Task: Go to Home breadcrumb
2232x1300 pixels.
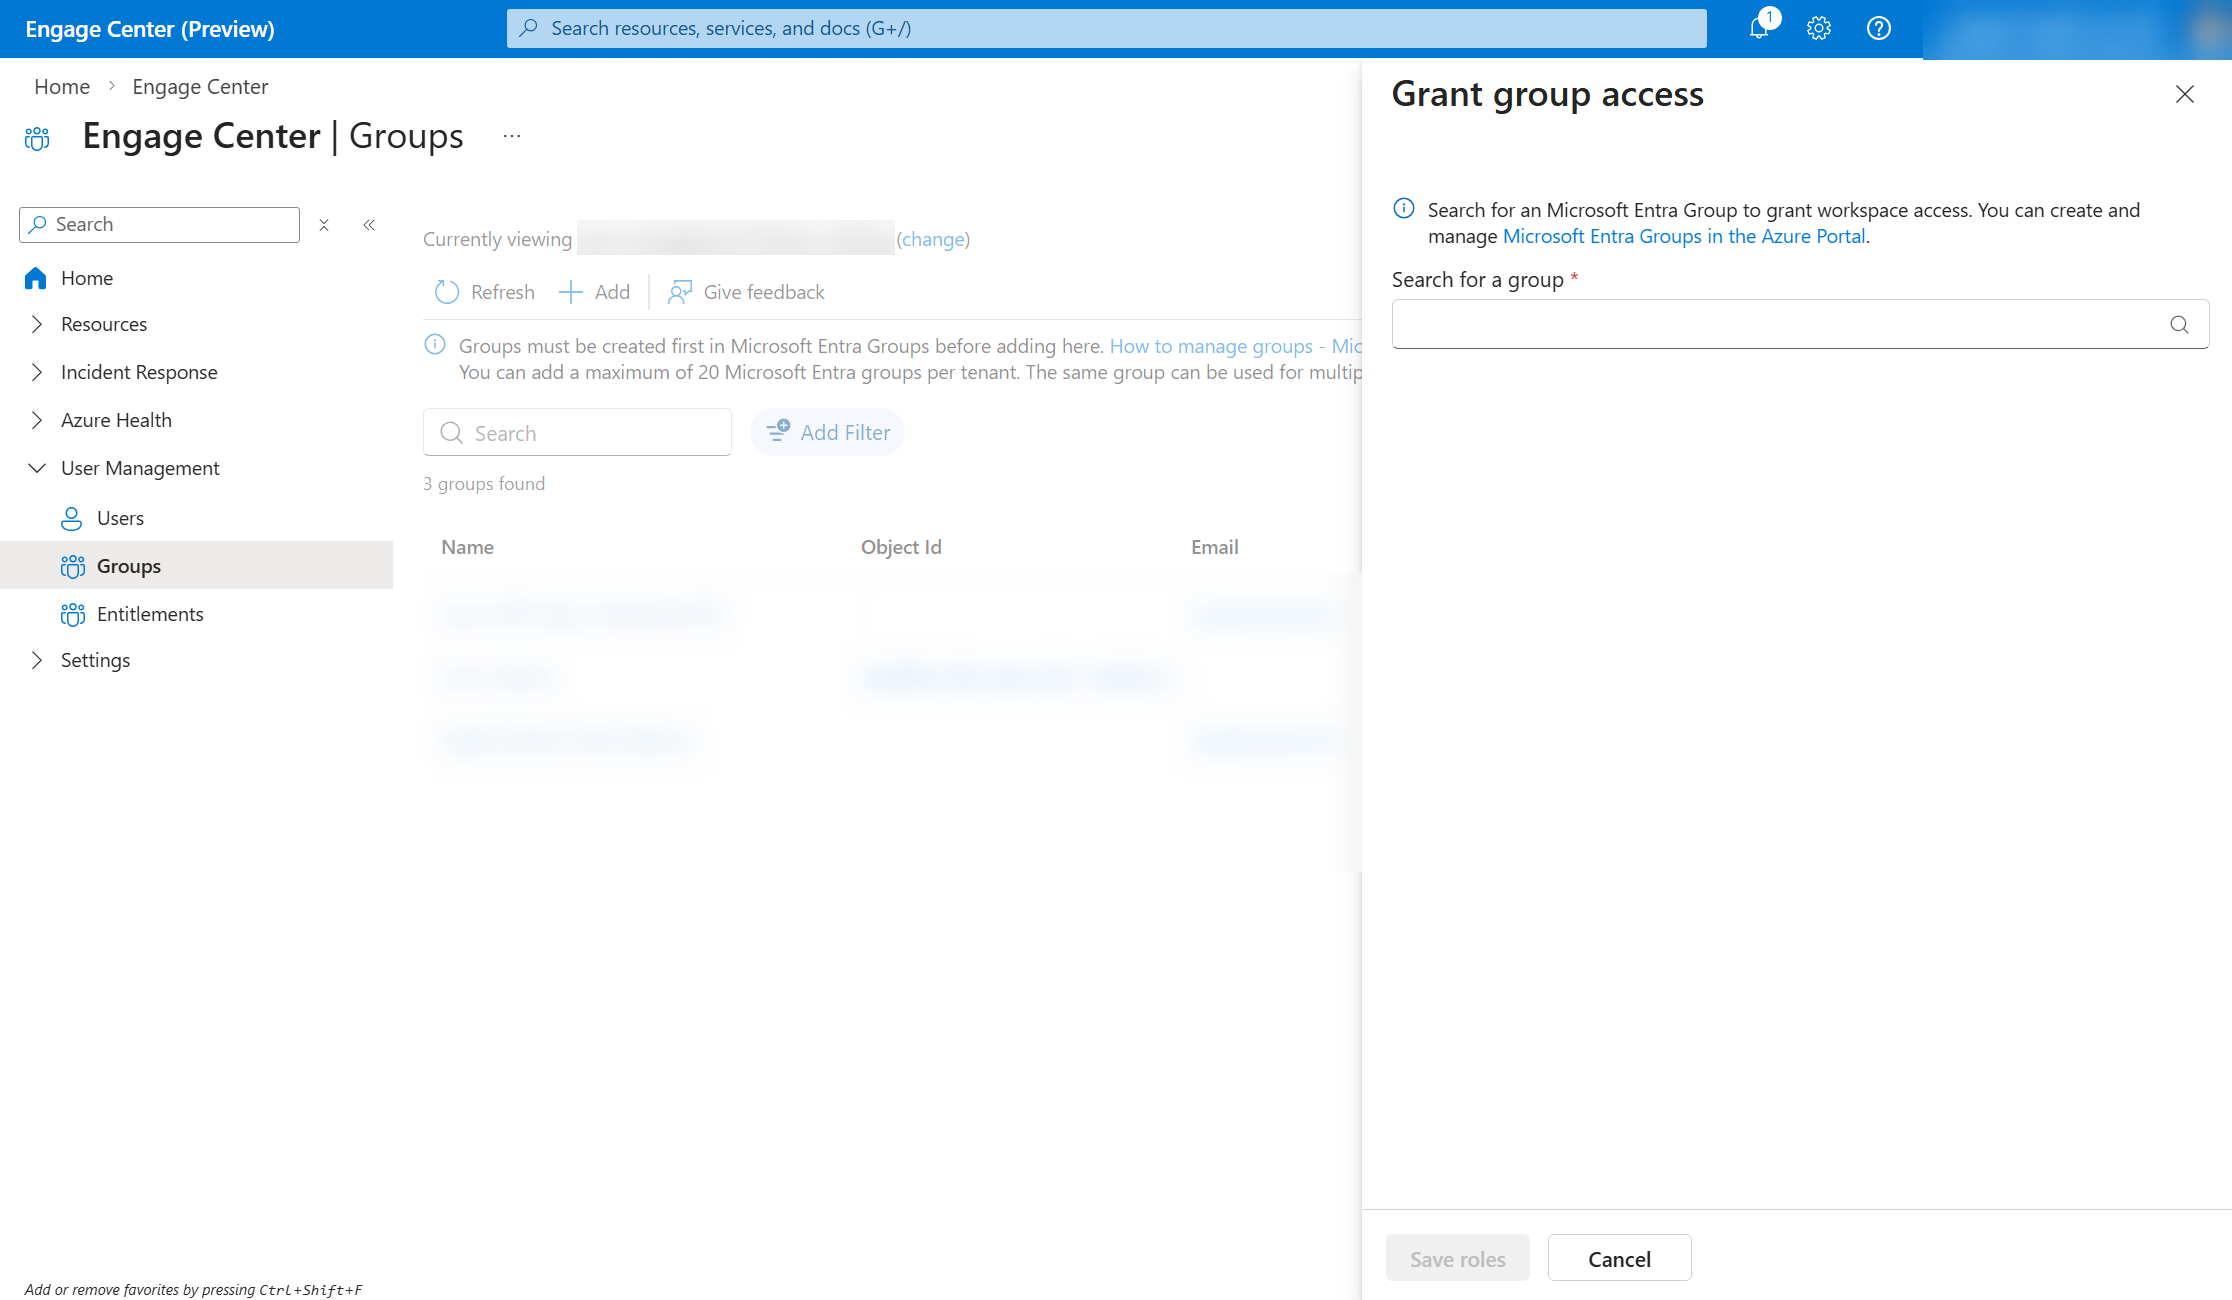Action: [x=62, y=87]
